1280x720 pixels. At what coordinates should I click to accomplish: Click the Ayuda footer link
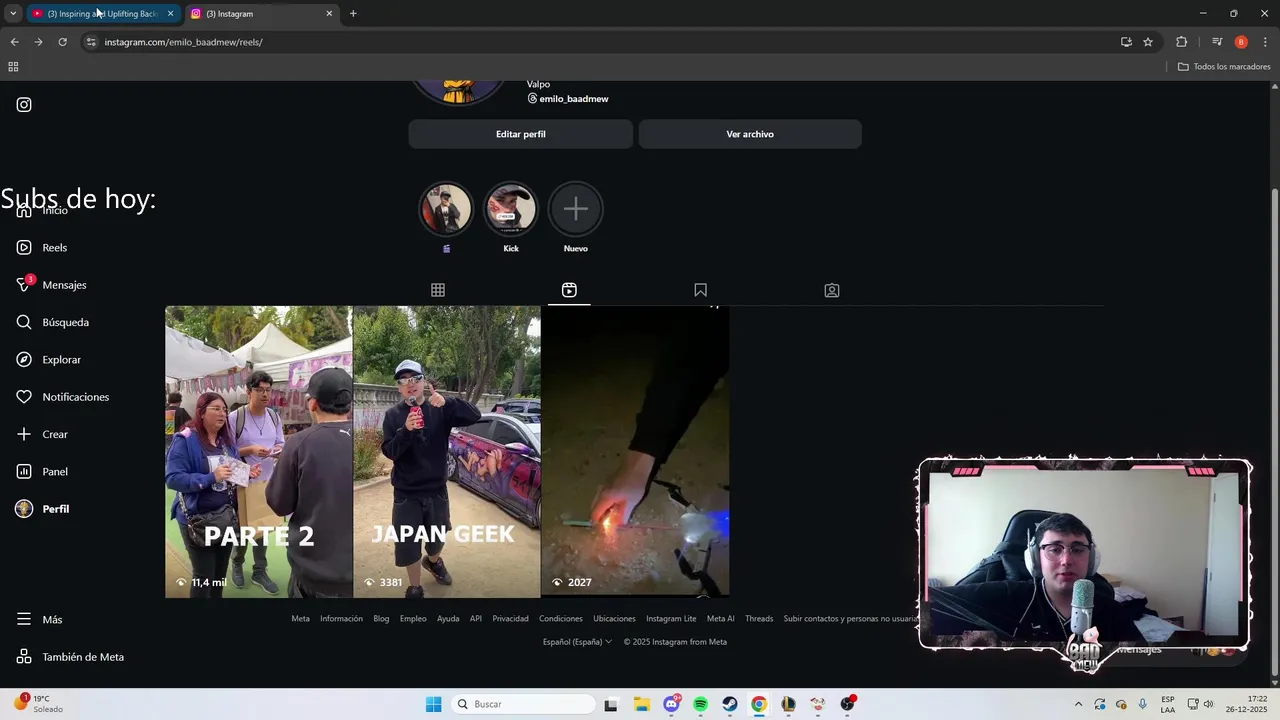[448, 619]
